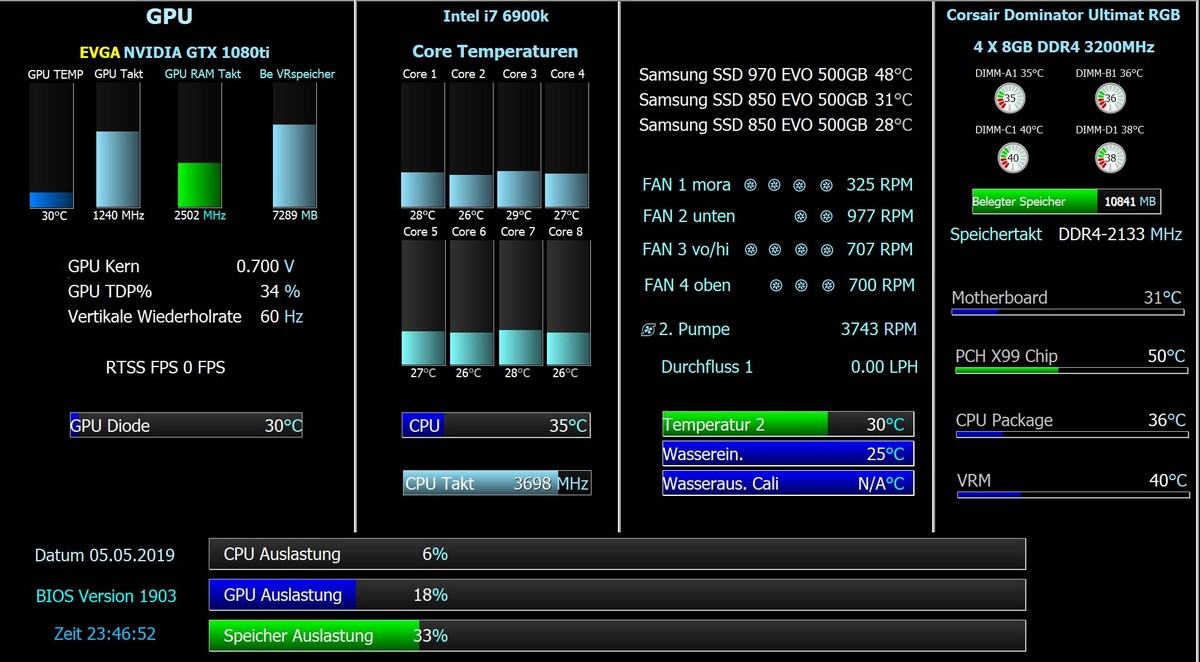
Task: Select the Samsung SSD 970 EVO row
Action: point(776,75)
